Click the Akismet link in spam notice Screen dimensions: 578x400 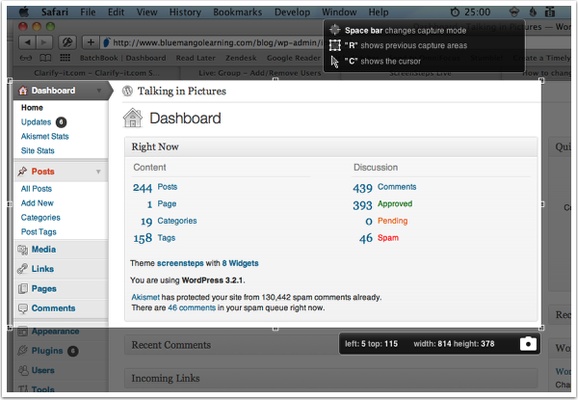pyautogui.click(x=146, y=297)
